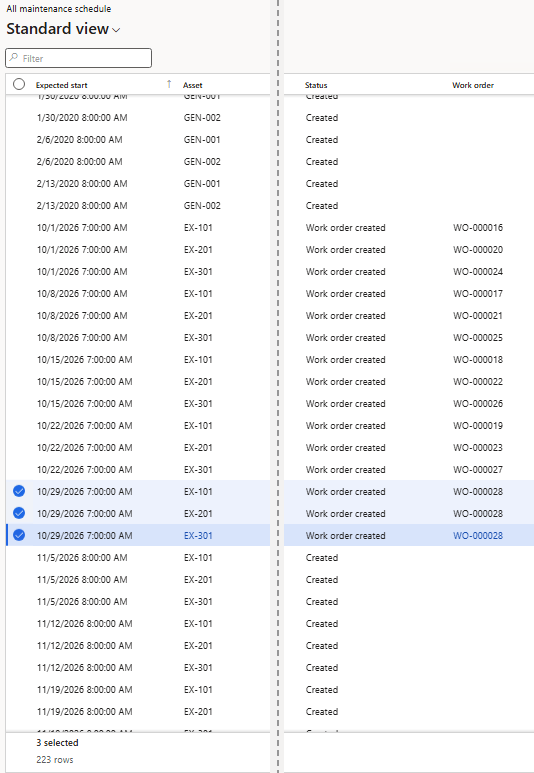Select EX-201 asset on 10/8/2026 row

(198, 316)
